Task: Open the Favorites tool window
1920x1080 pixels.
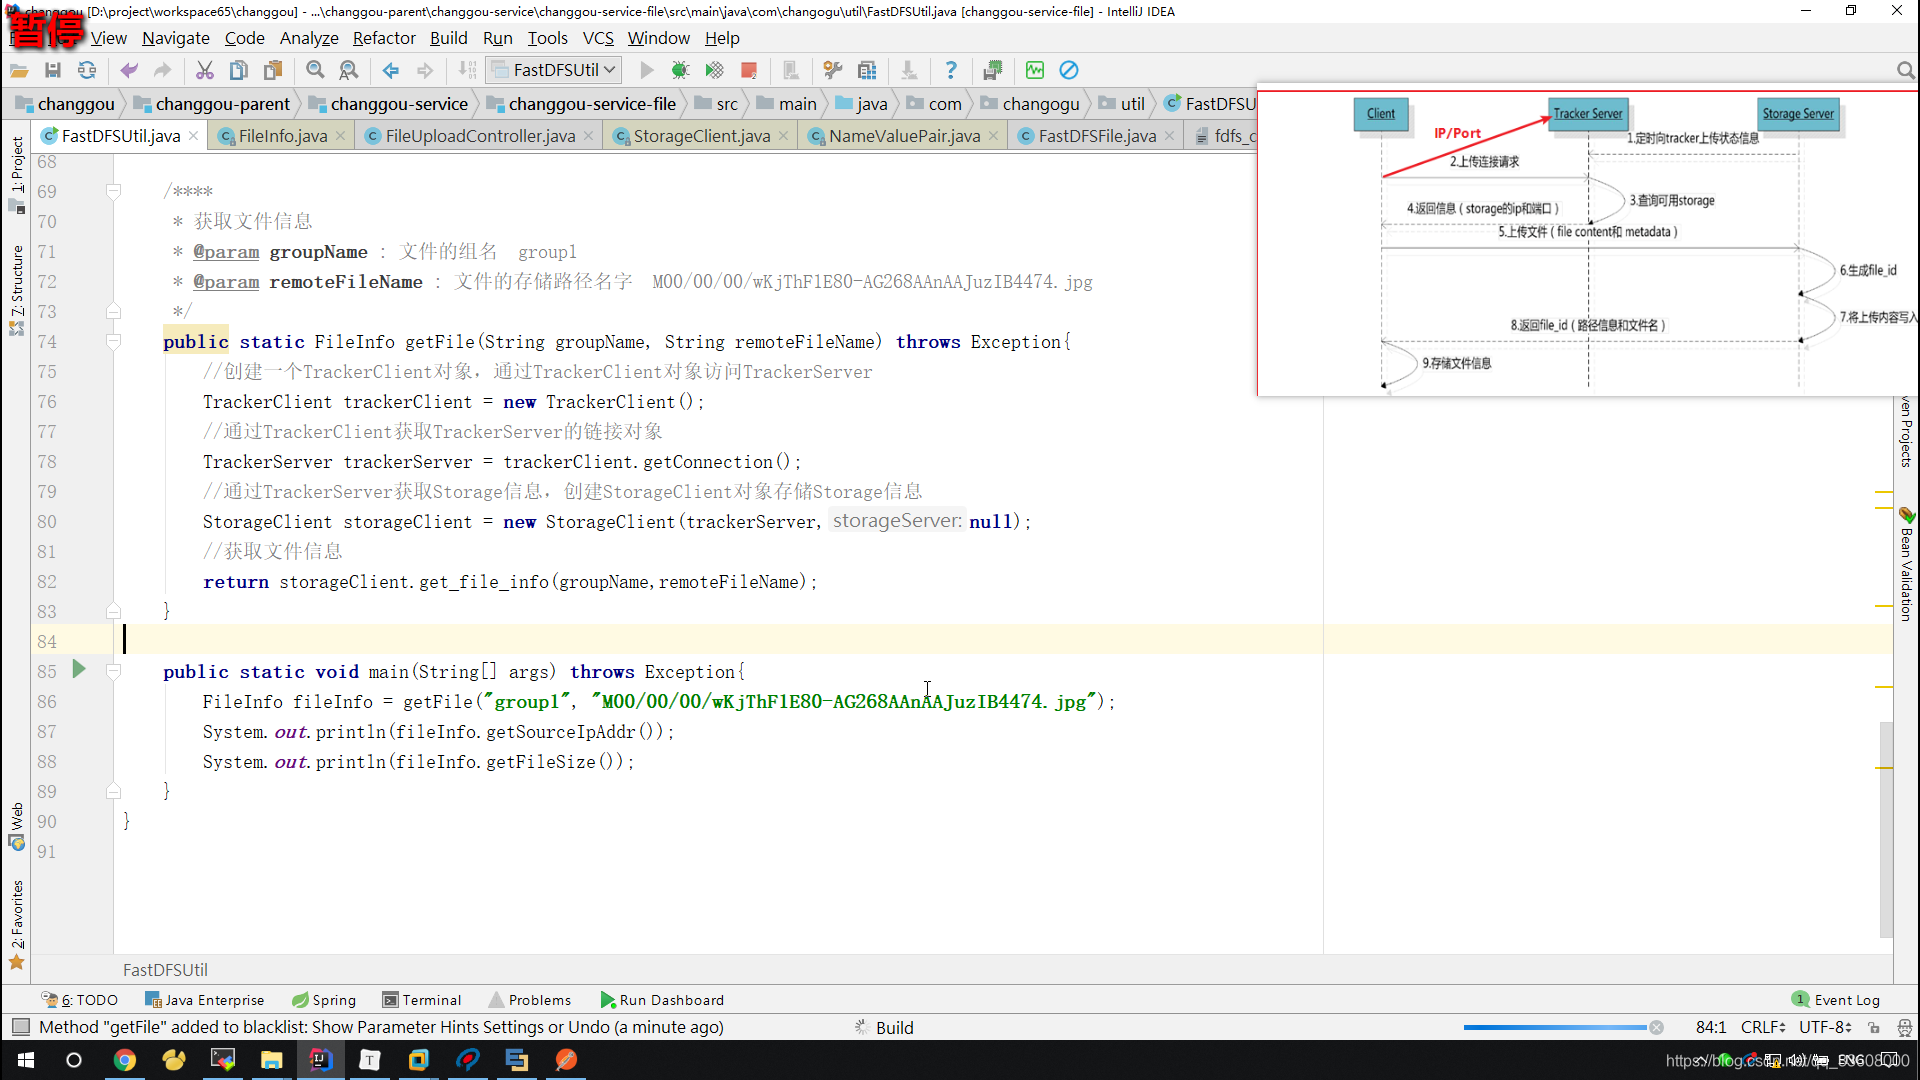Action: tap(17, 925)
